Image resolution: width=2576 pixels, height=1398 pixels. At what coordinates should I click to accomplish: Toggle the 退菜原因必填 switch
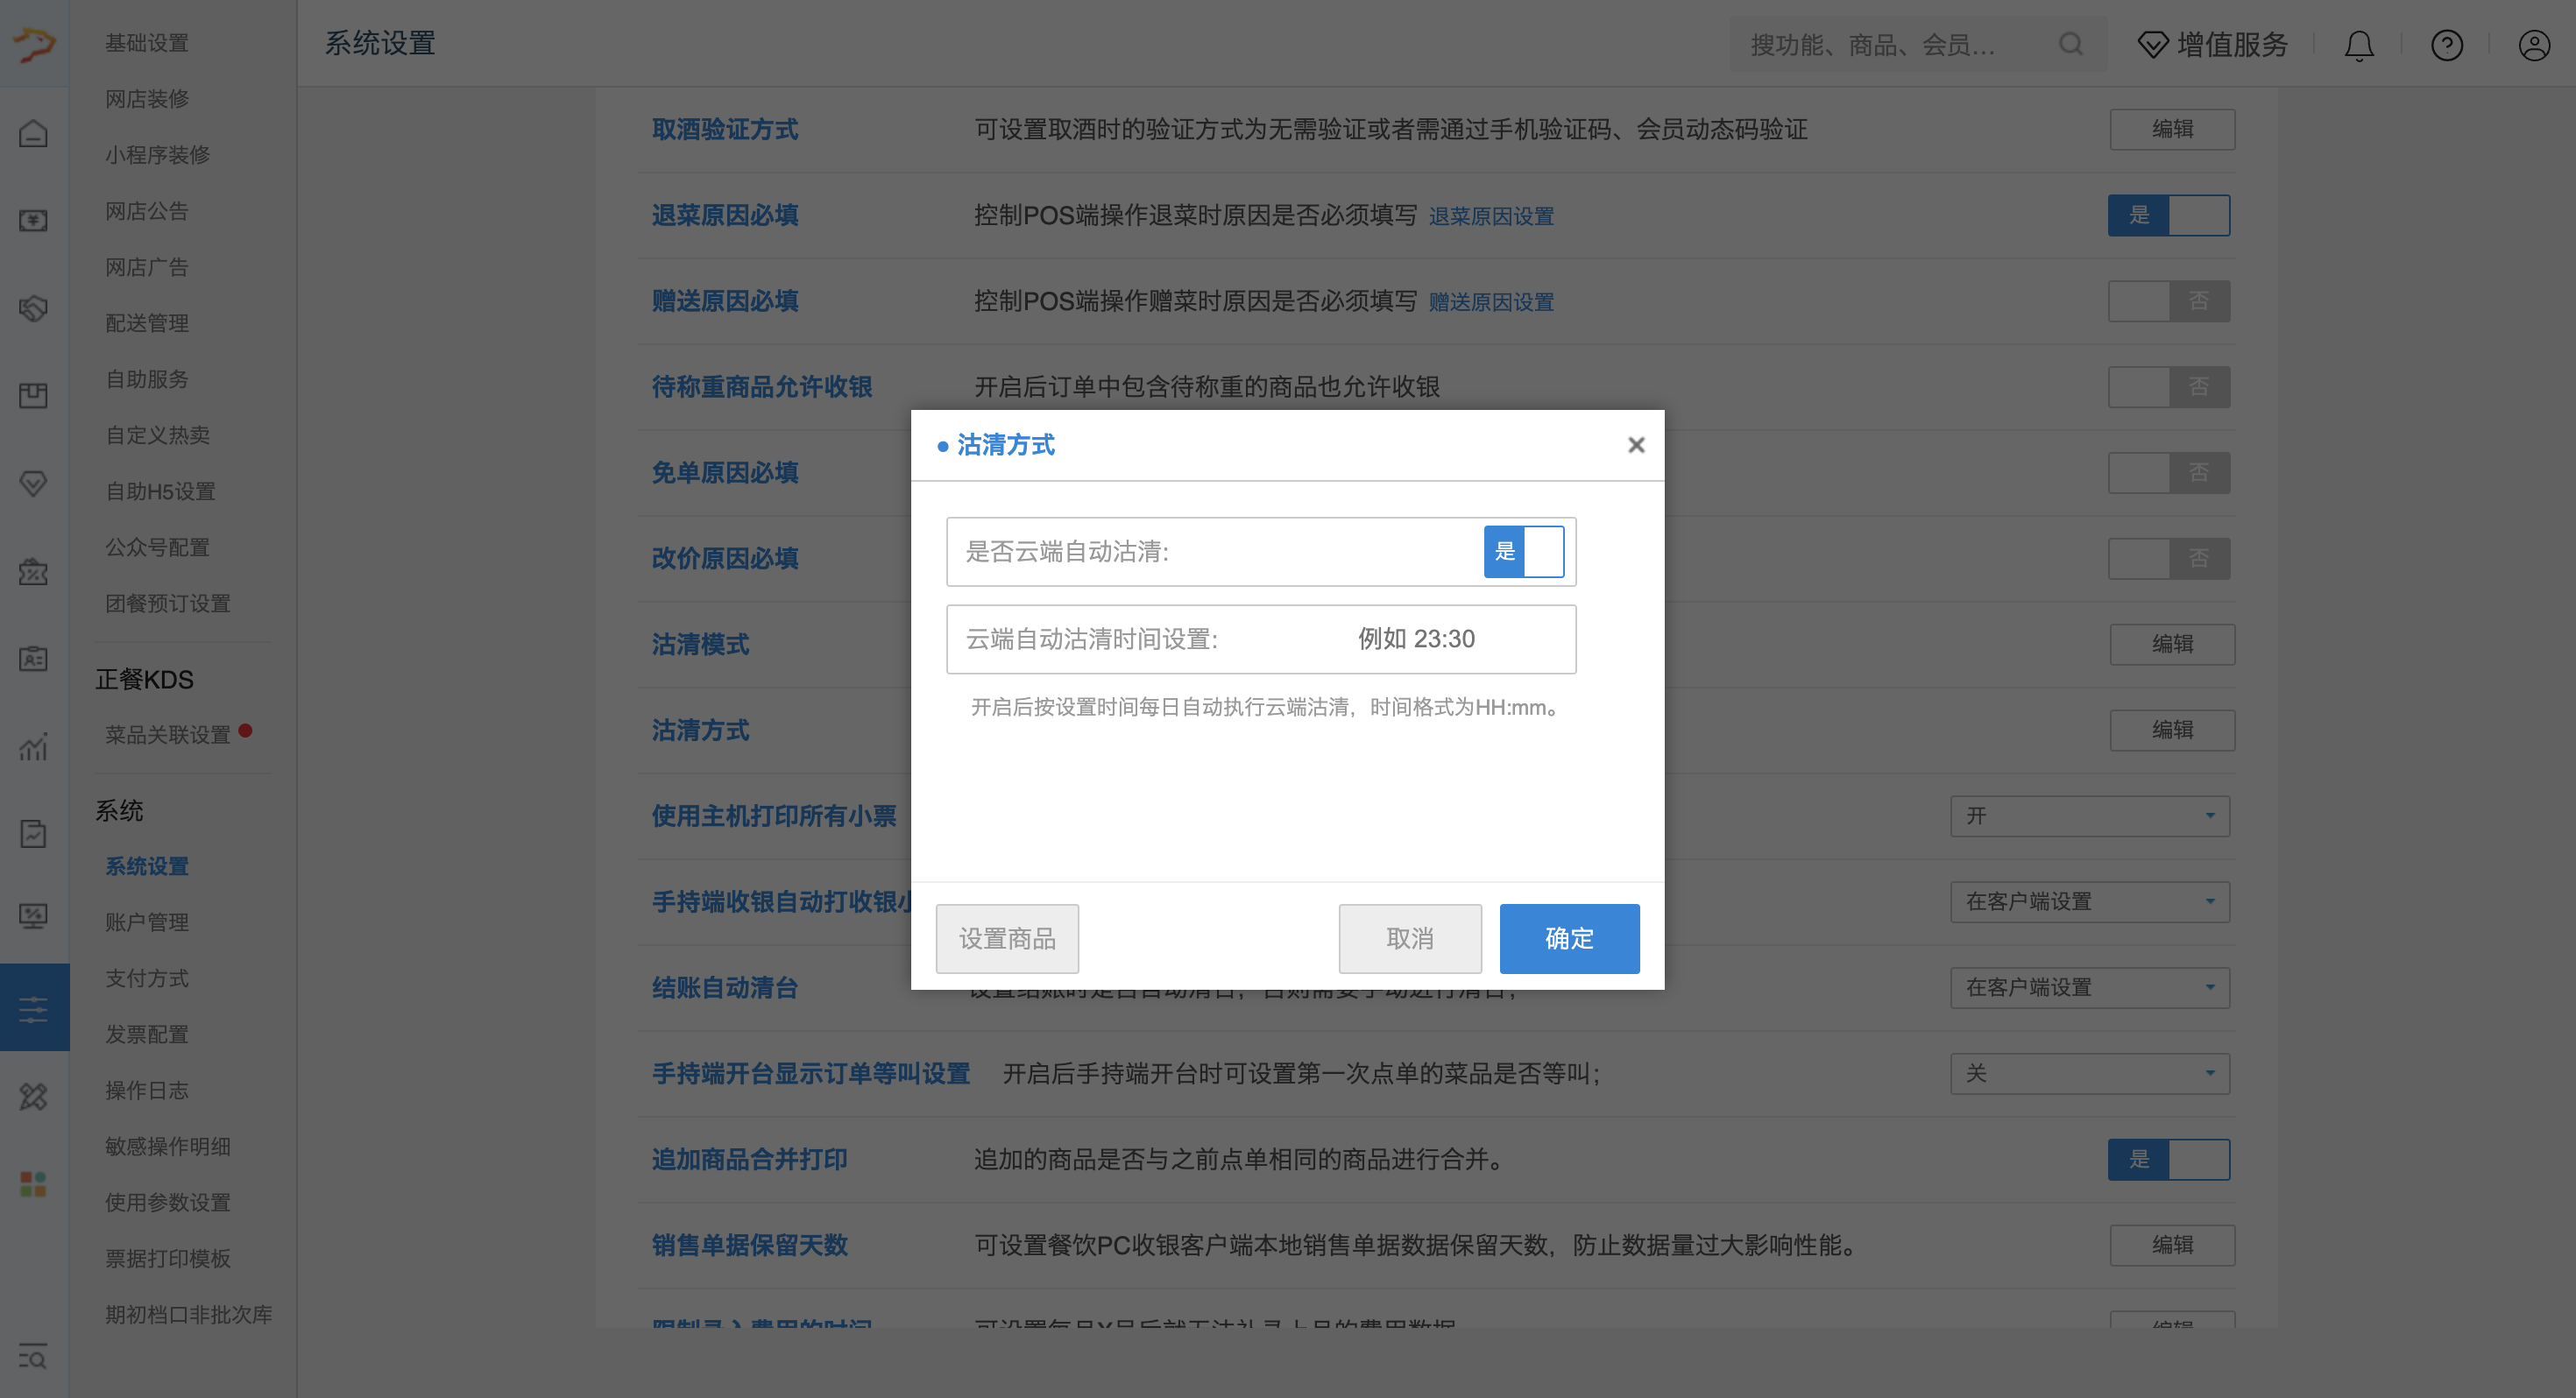[2169, 215]
